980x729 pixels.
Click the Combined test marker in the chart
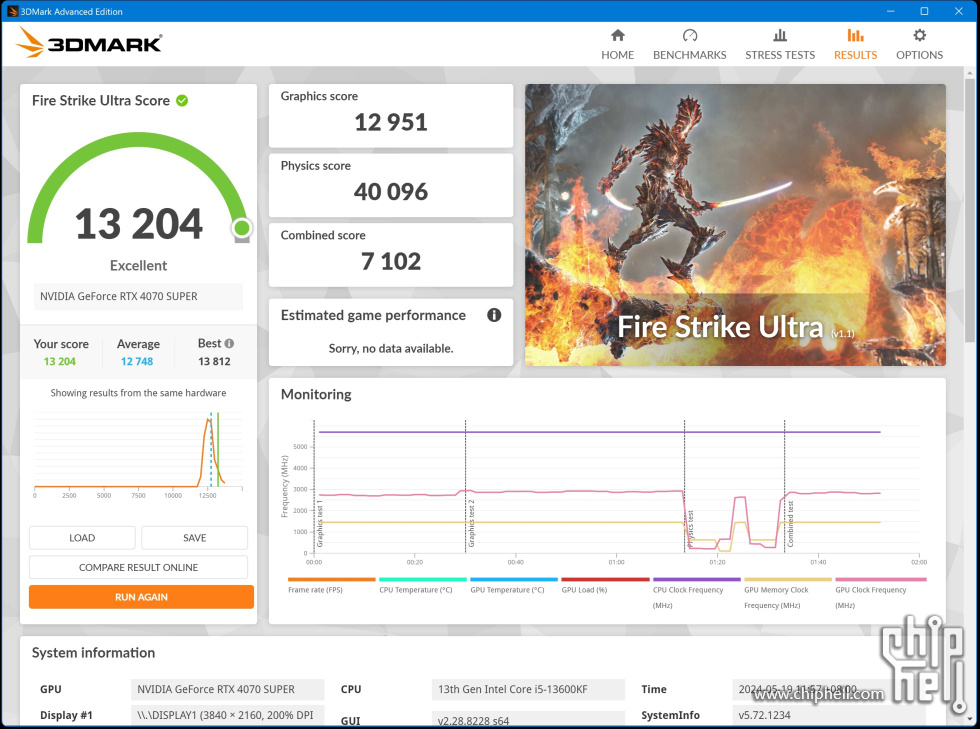pyautogui.click(x=790, y=524)
